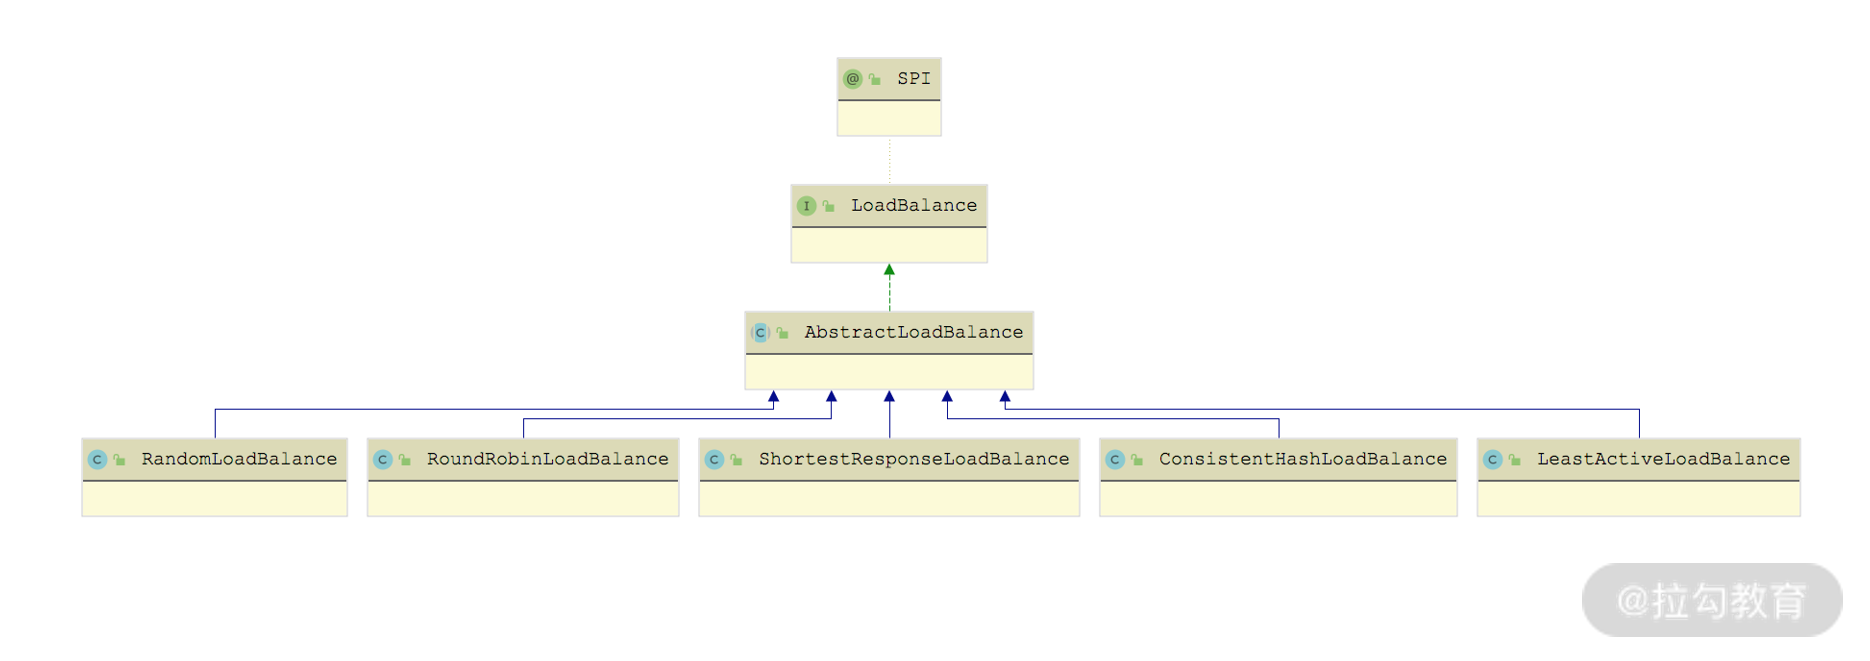This screenshot has height=661, width=1870.
Task: Select the ConsistentHashLoadBalance class title
Action: click(x=1302, y=460)
